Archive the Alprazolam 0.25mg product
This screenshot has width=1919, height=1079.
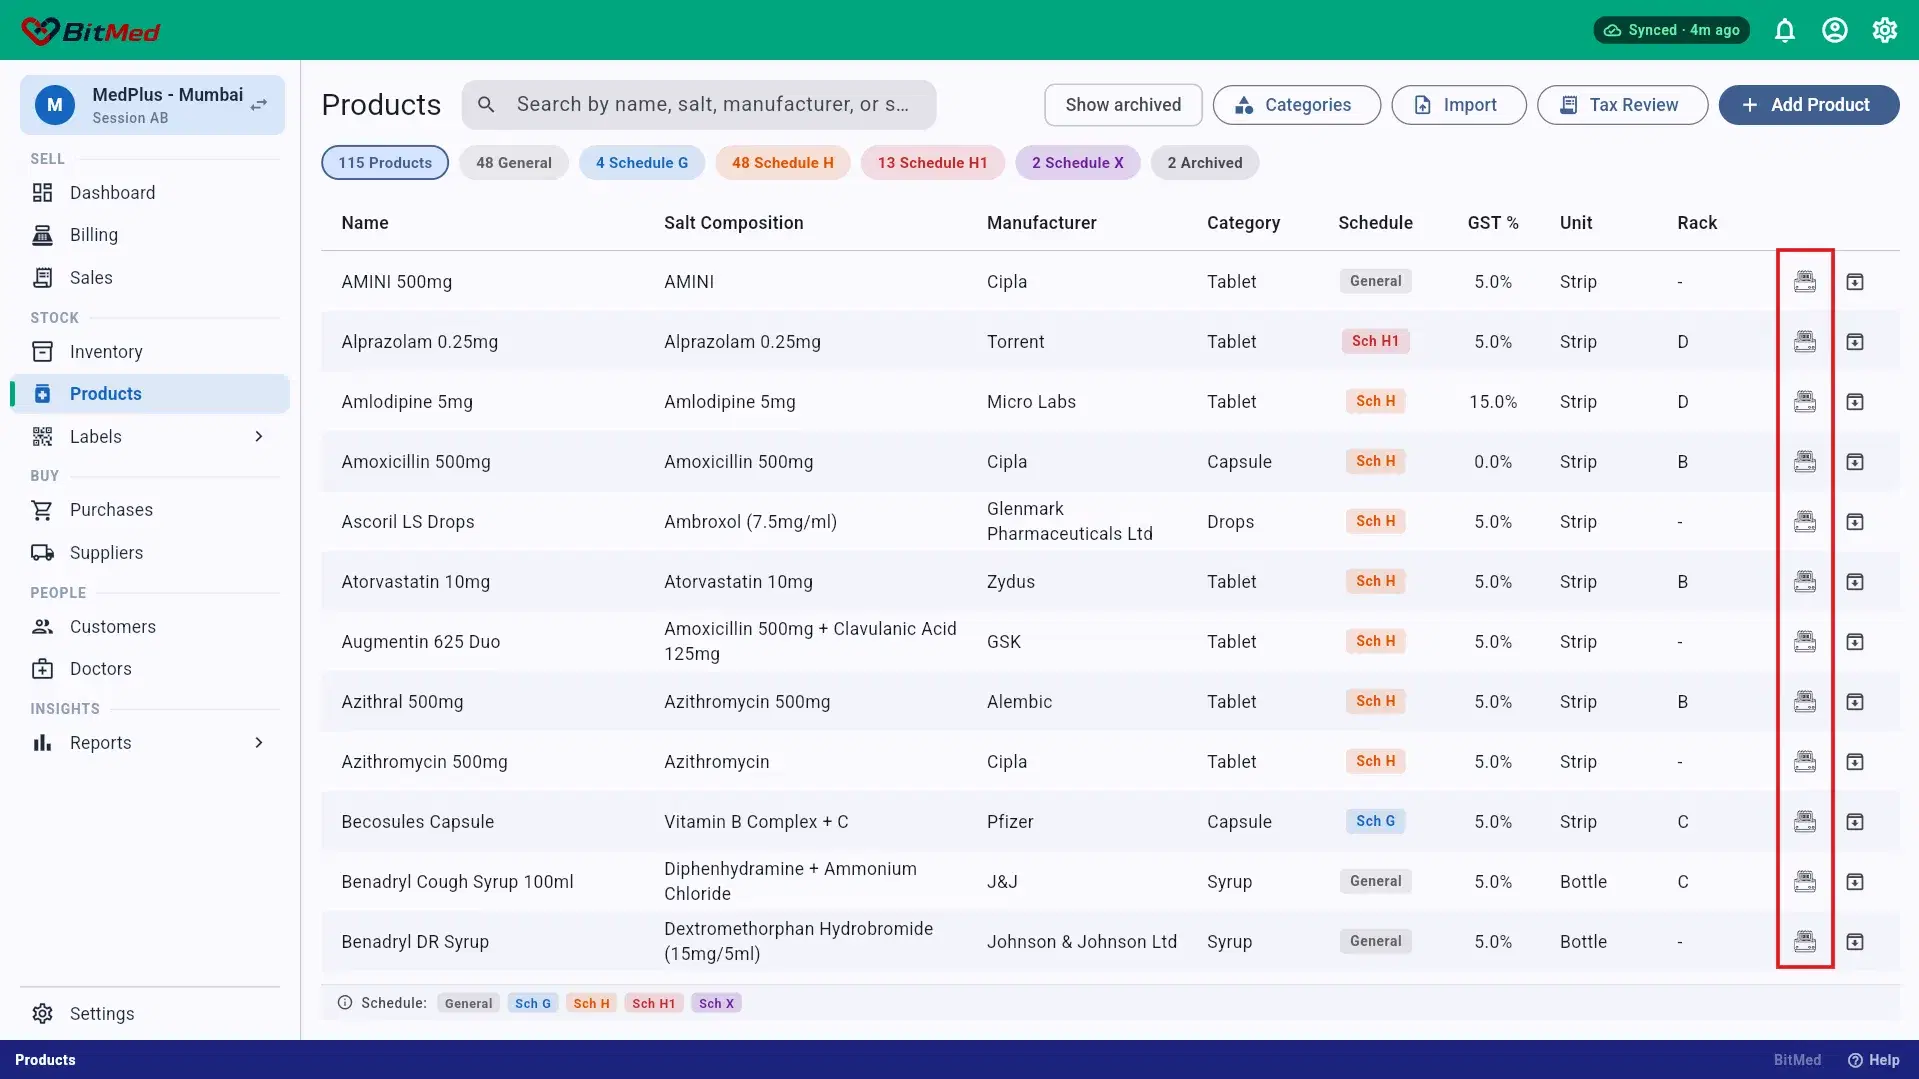click(1855, 342)
